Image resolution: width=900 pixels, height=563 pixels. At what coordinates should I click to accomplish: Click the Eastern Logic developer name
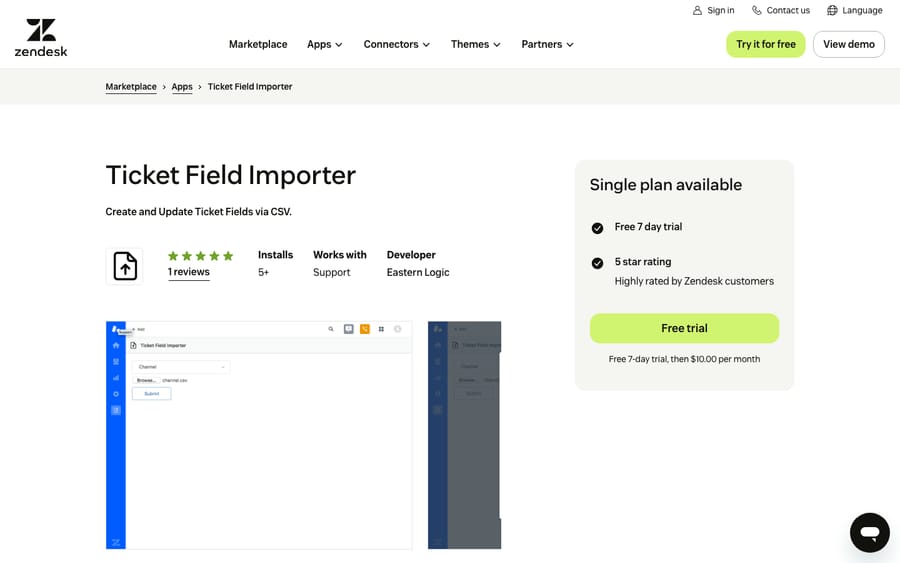(418, 273)
